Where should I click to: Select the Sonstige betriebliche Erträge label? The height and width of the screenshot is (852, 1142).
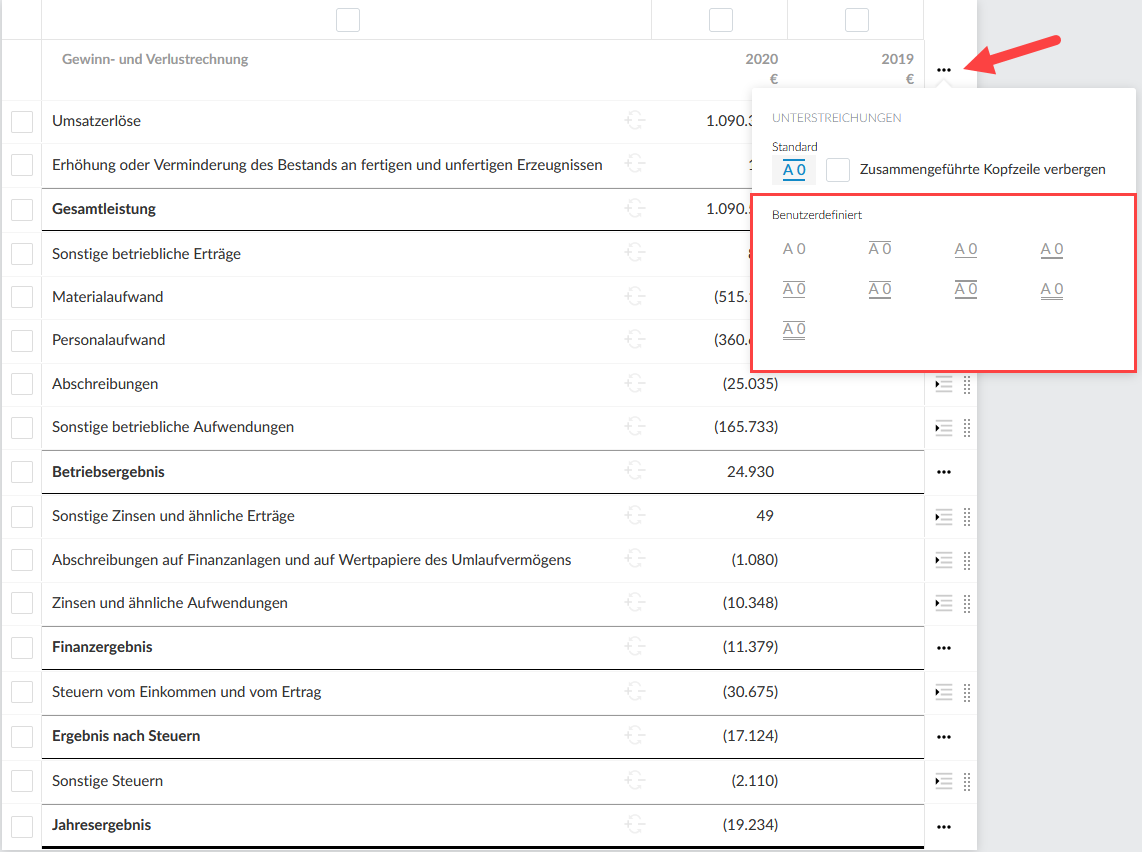coord(146,253)
